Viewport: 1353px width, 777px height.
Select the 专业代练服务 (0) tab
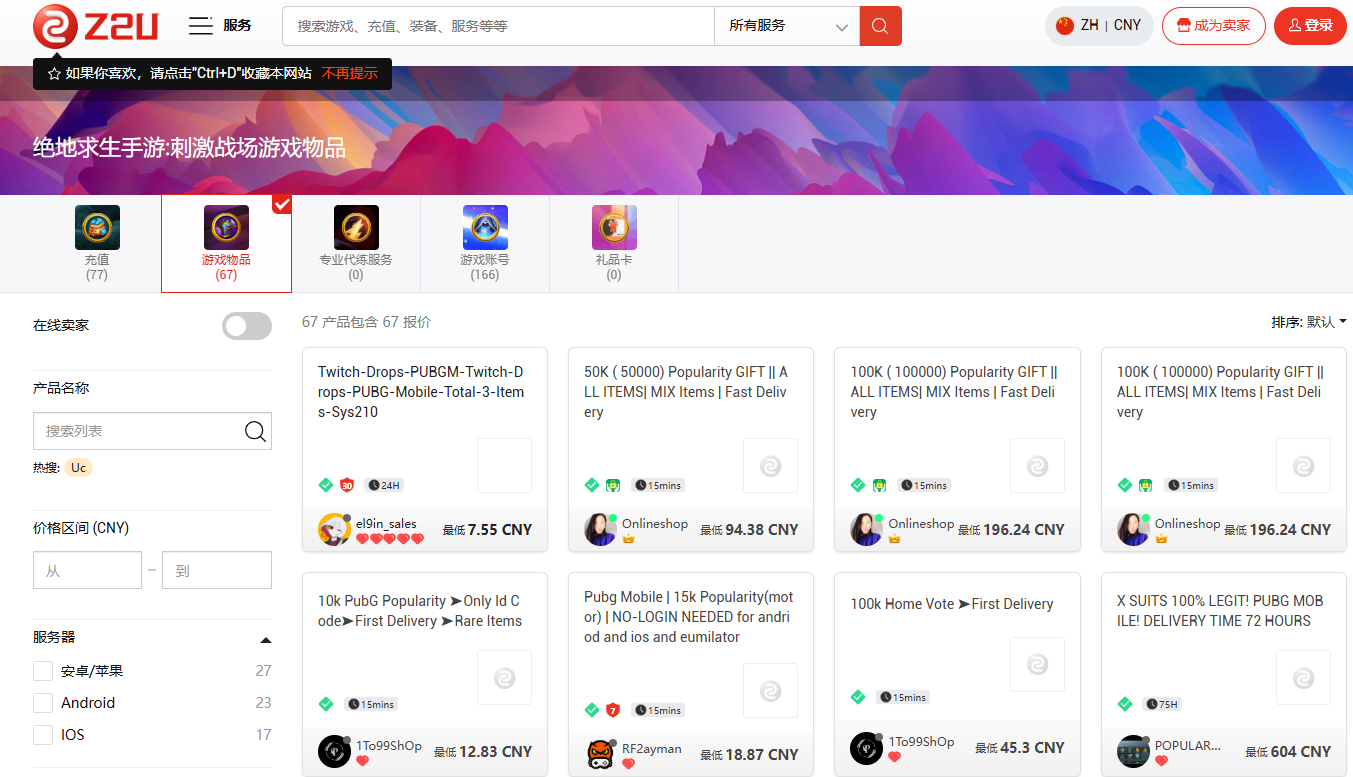[356, 244]
